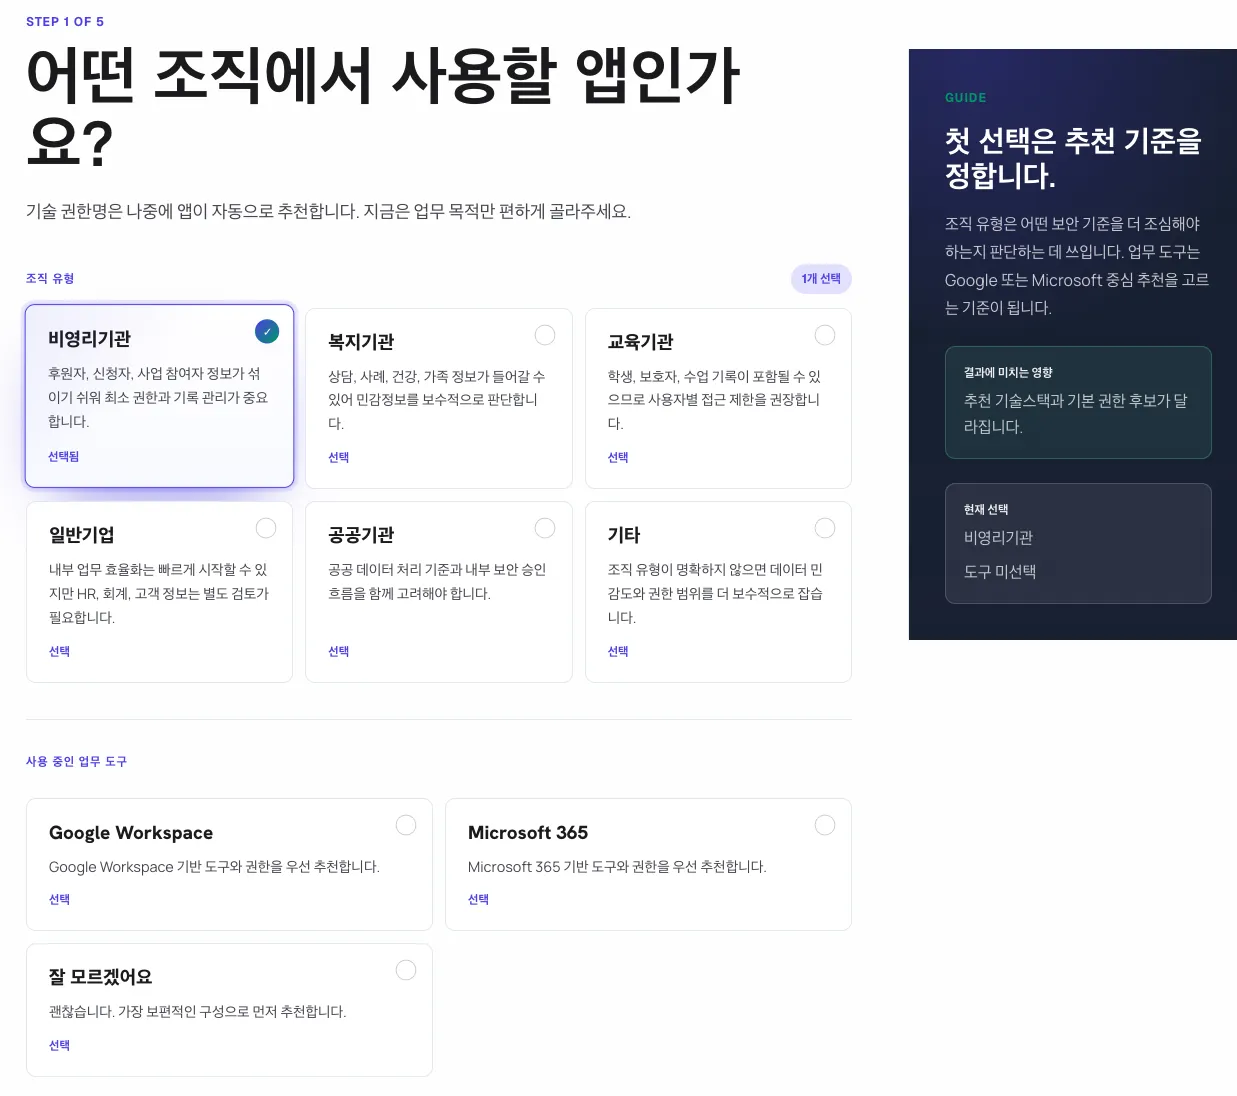Click the checked circle on 비영리기관 card
The image size is (1237, 1096).
267,331
